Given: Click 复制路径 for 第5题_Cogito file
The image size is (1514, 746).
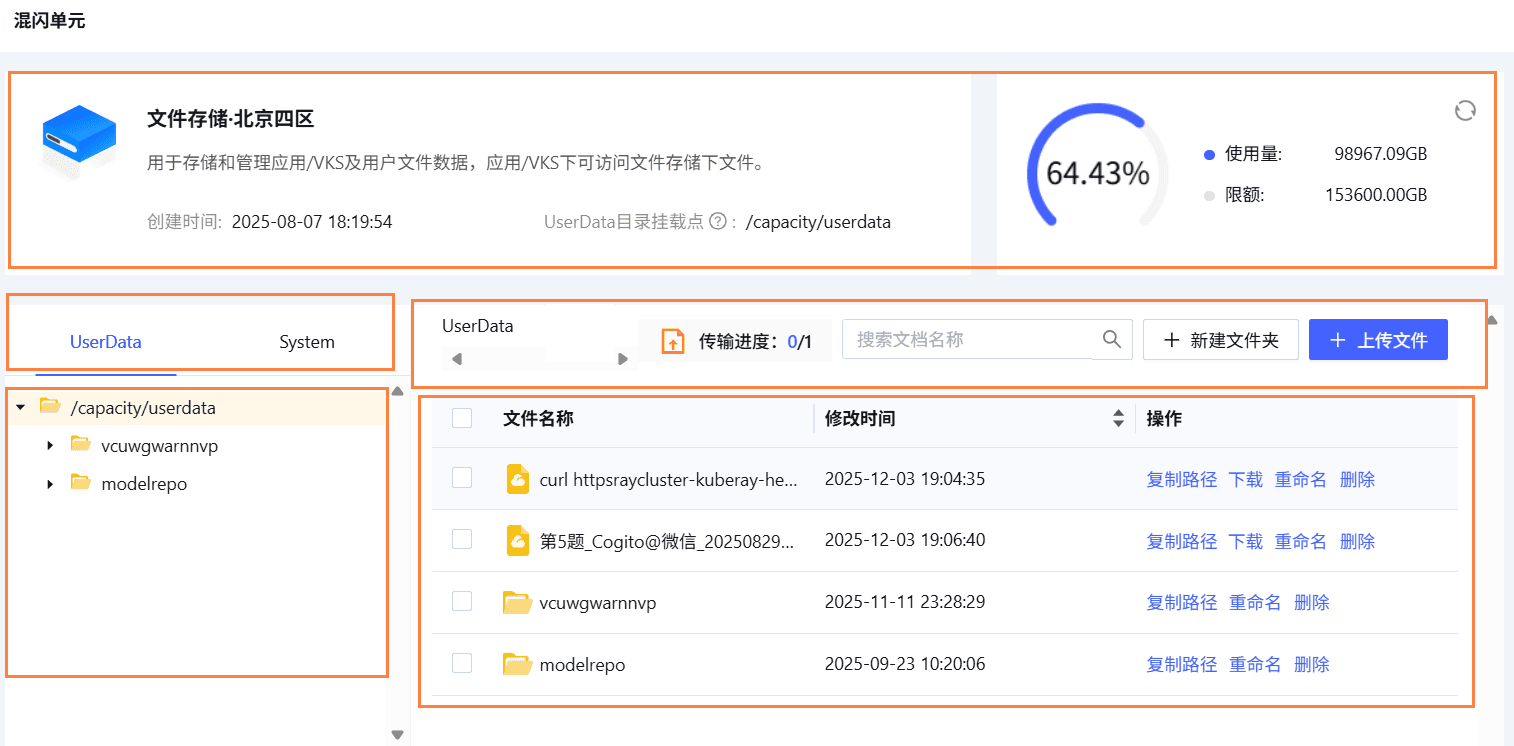Looking at the screenshot, I should pos(1182,541).
